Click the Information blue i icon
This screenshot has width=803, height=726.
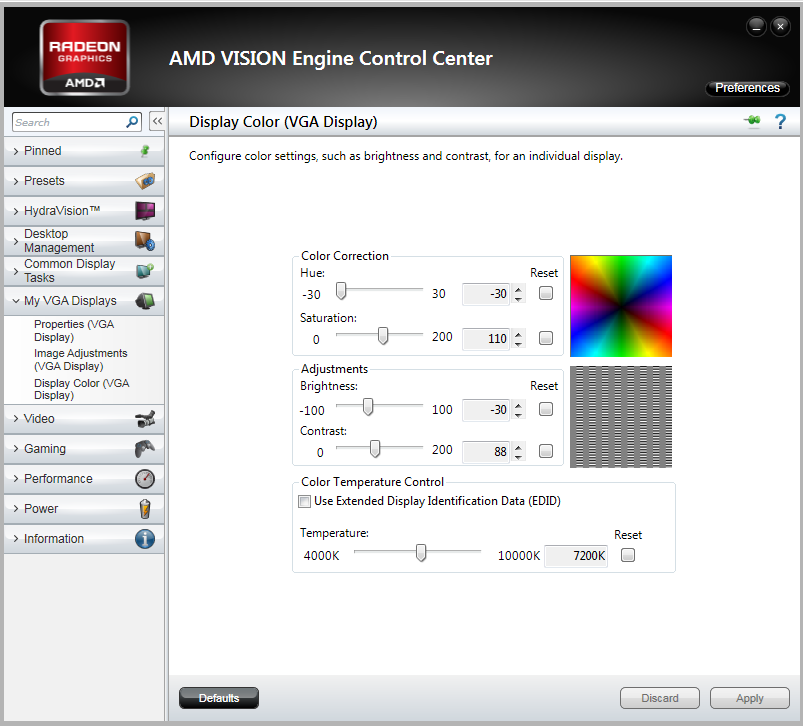tap(145, 539)
